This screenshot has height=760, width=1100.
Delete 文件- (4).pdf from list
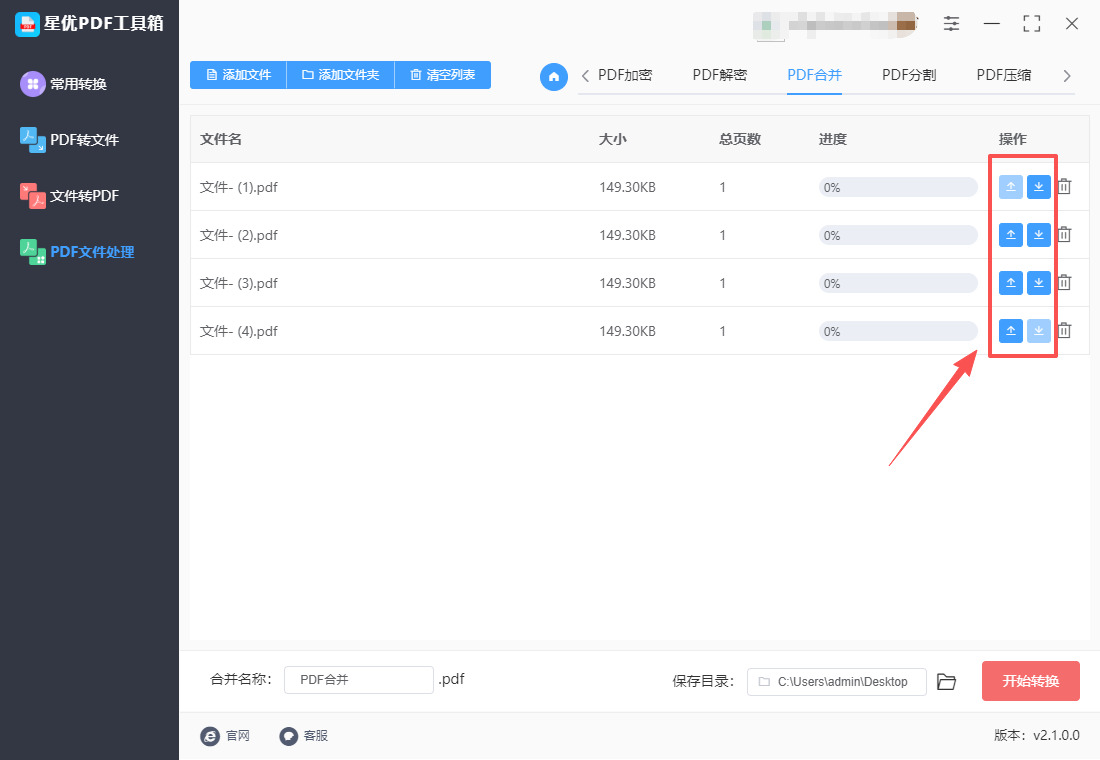1064,330
